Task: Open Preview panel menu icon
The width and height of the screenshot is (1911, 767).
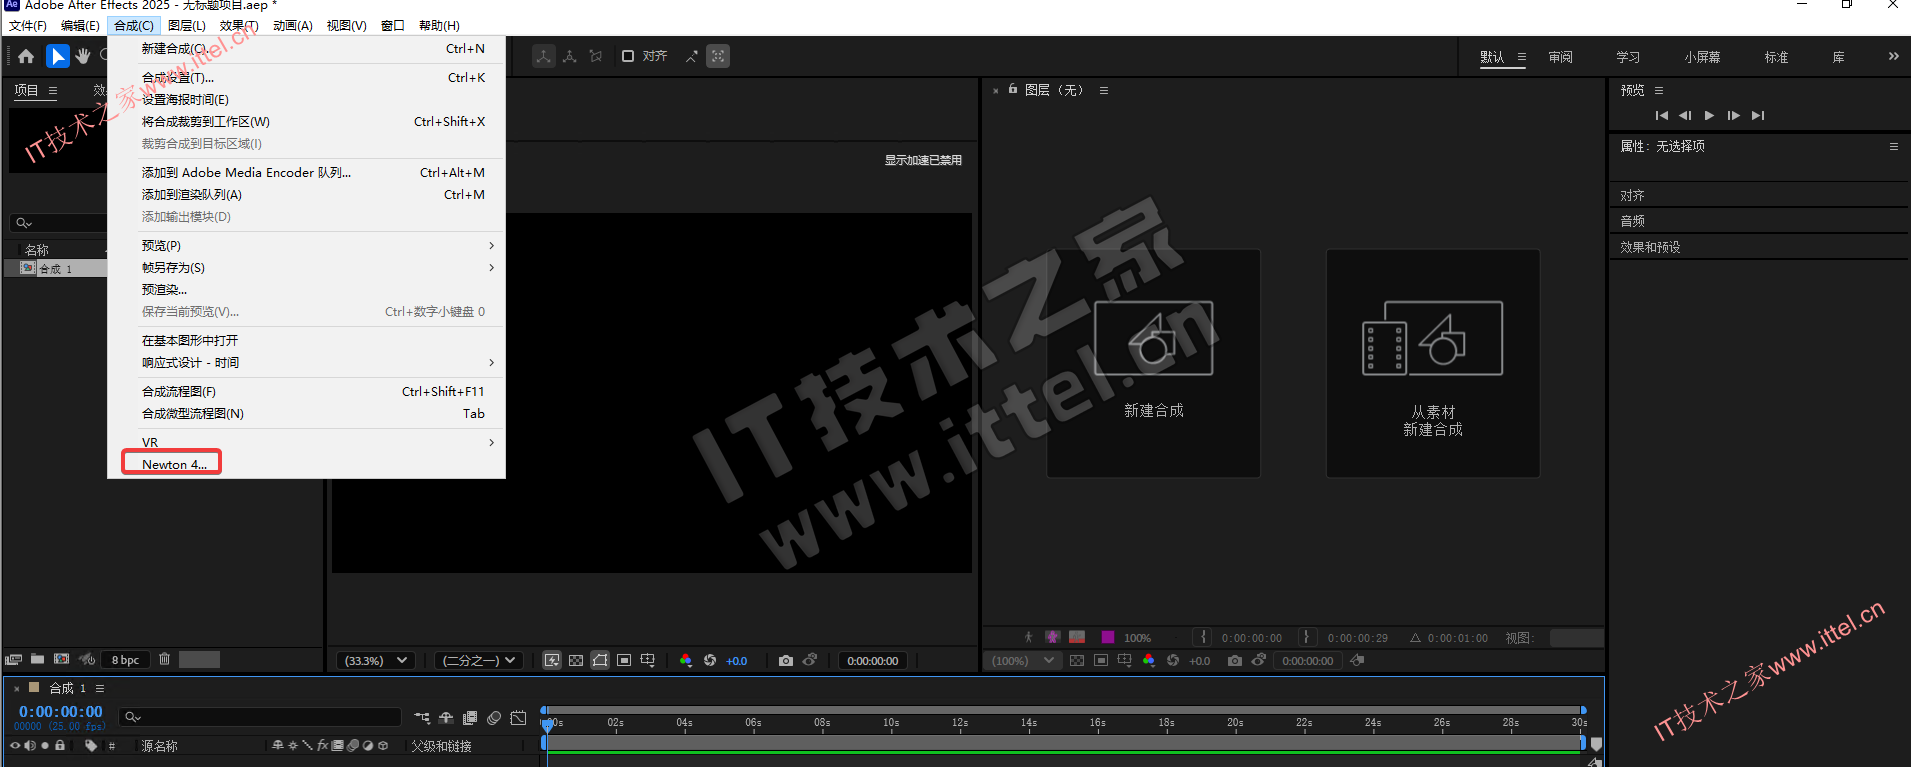Action: point(1659,90)
